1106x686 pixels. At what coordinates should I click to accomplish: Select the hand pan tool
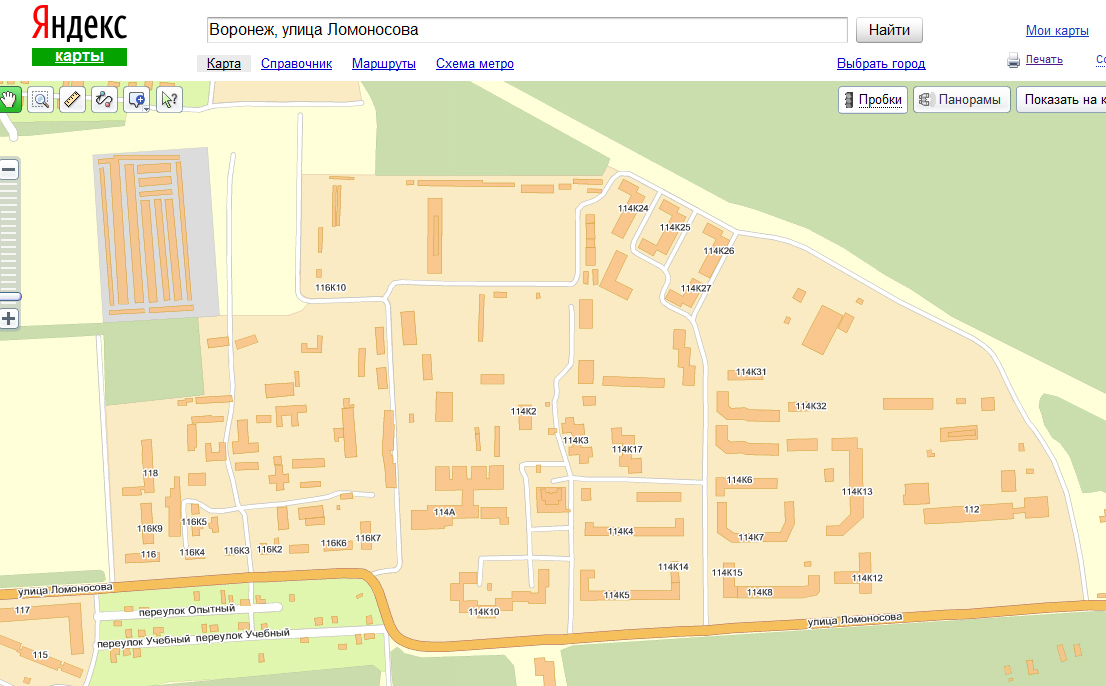click(x=9, y=99)
